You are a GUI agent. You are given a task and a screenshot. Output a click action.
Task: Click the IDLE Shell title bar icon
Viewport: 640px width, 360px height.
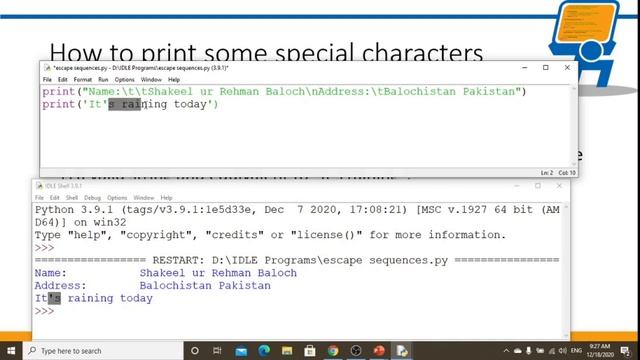coord(39,186)
